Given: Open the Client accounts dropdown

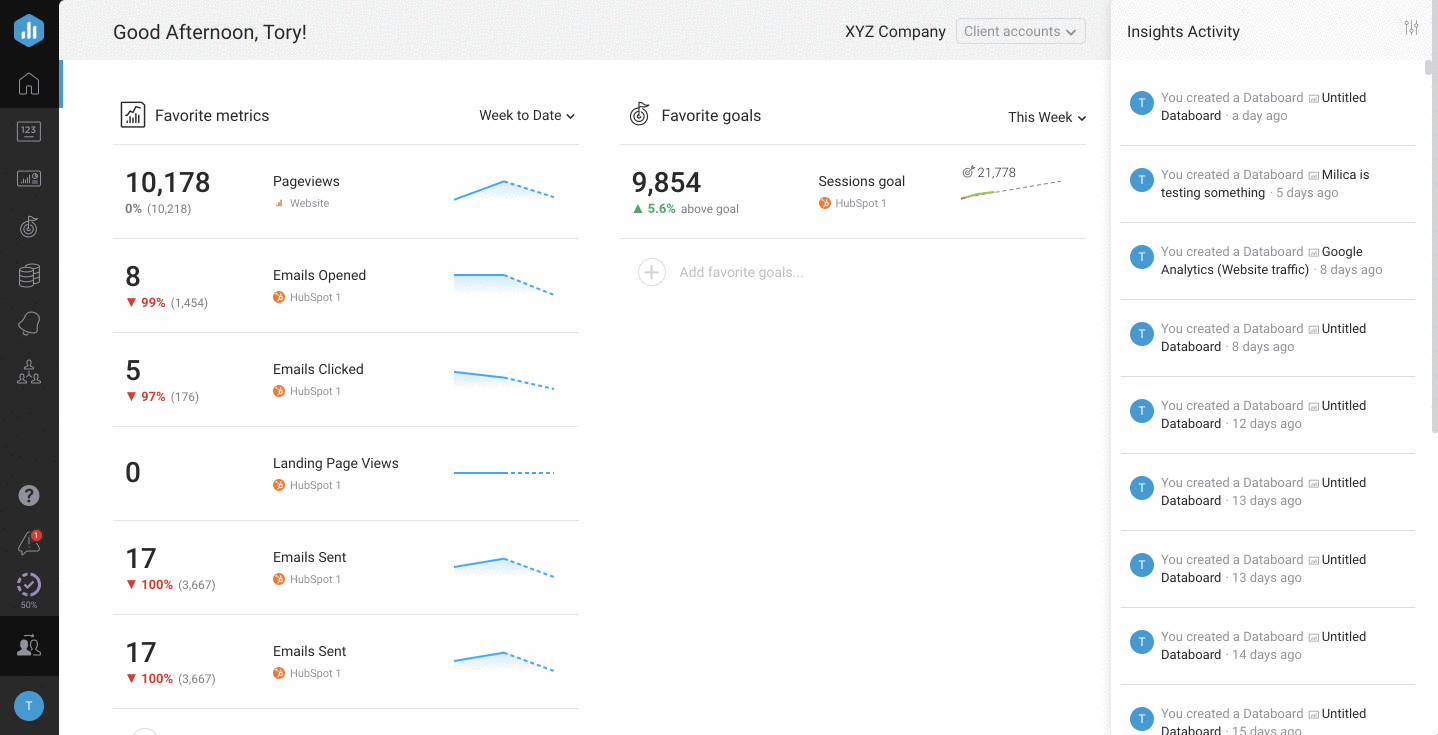Looking at the screenshot, I should click(x=1020, y=32).
